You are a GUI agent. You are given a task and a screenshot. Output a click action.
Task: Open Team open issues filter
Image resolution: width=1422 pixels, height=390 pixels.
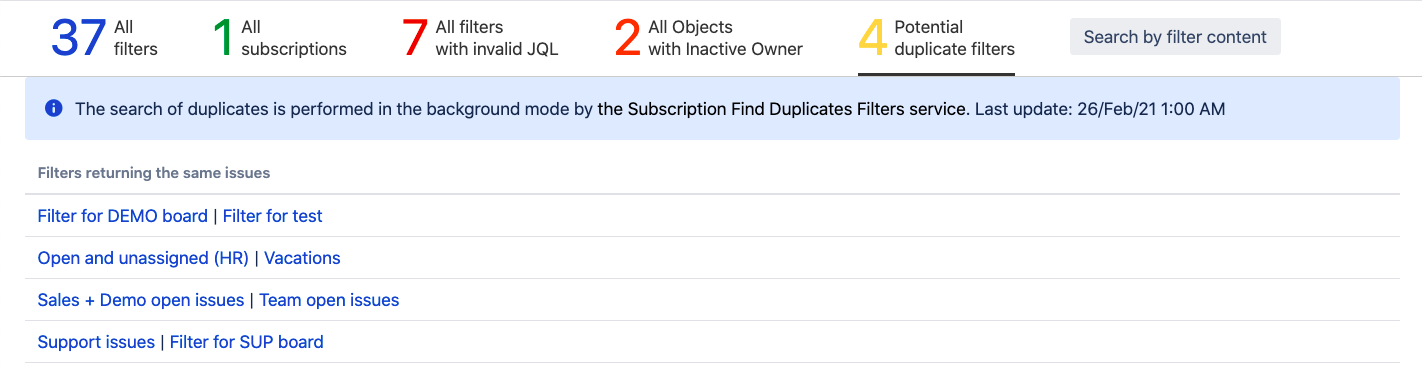pos(329,300)
